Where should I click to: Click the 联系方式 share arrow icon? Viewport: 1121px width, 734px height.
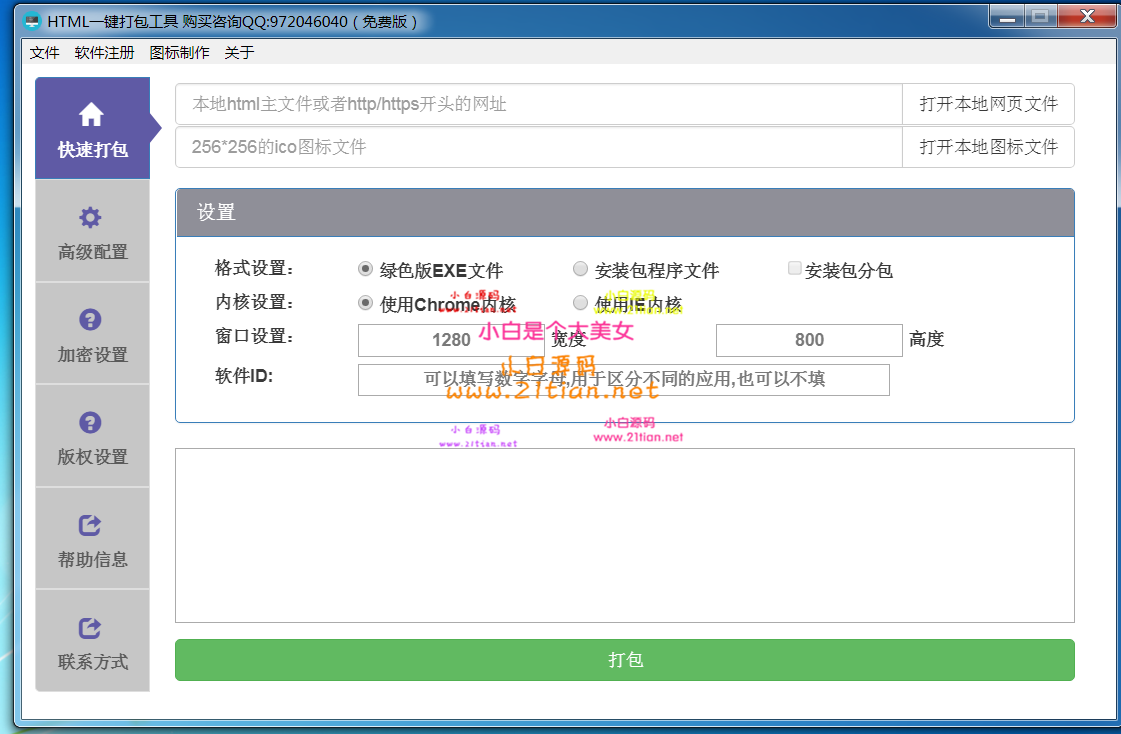(x=91, y=628)
